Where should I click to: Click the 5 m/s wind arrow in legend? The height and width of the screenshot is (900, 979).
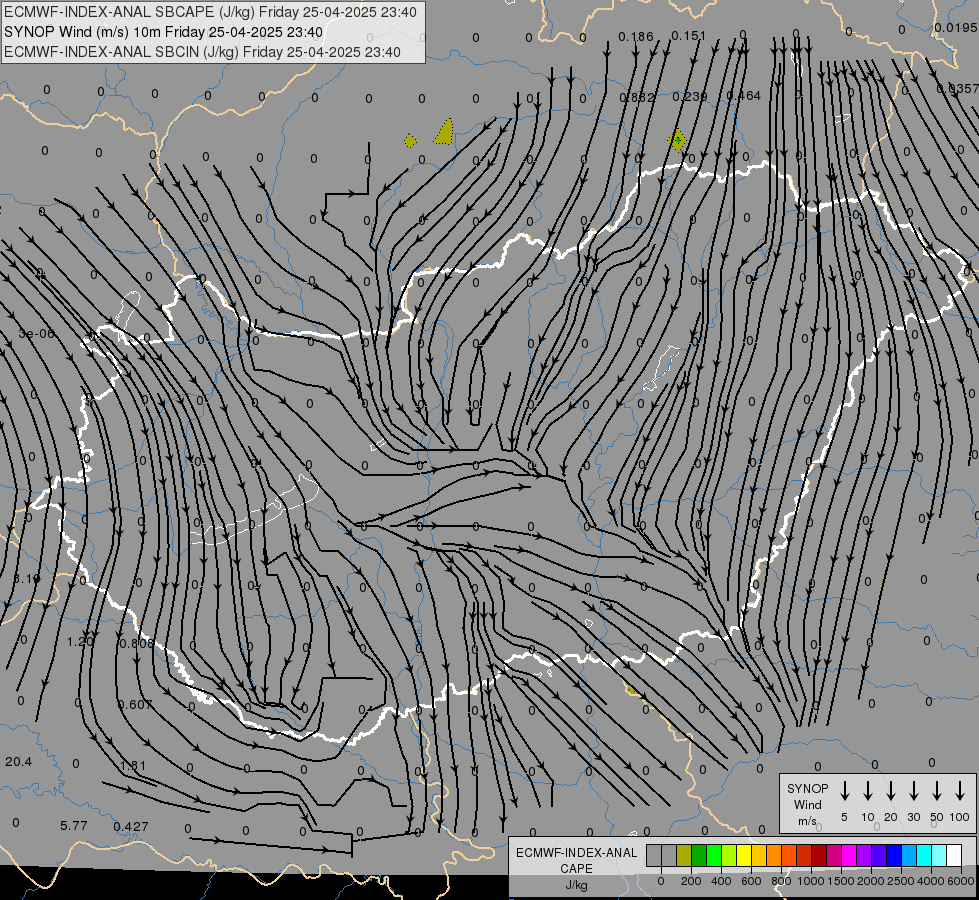844,791
